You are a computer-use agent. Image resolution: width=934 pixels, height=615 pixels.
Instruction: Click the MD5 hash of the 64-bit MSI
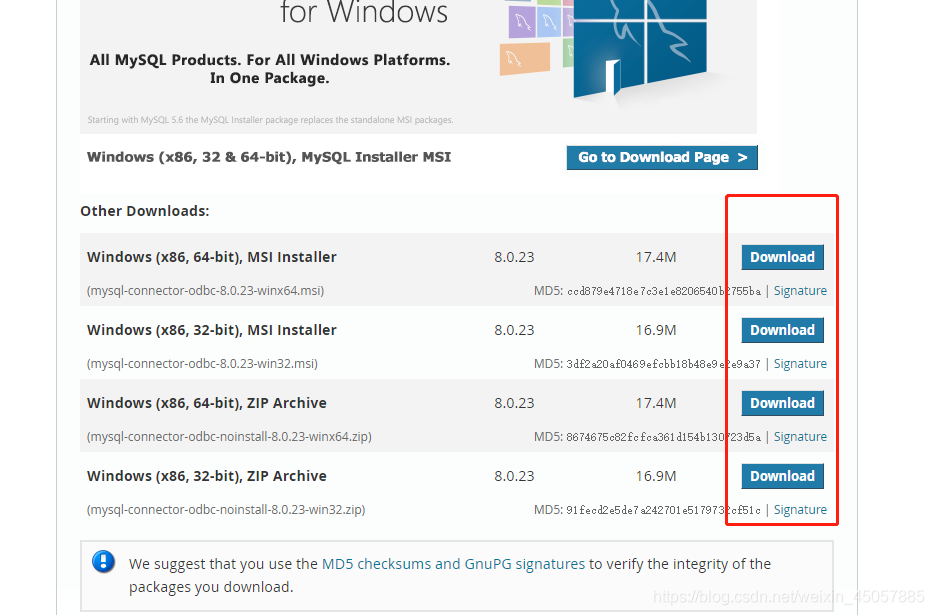point(664,291)
